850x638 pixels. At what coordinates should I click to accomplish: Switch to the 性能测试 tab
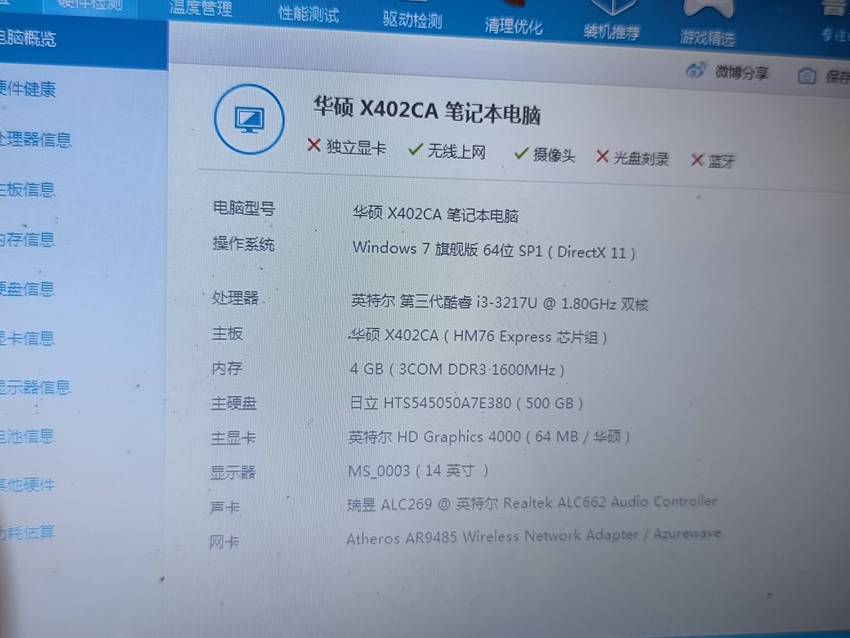308,14
